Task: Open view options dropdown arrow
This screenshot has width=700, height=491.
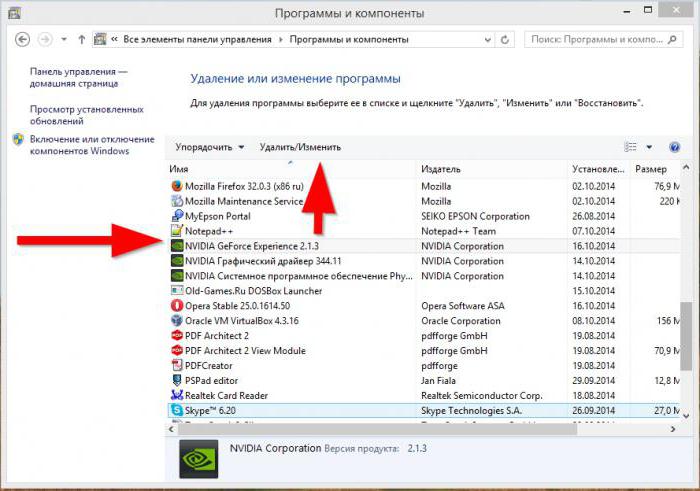Action: [x=649, y=147]
